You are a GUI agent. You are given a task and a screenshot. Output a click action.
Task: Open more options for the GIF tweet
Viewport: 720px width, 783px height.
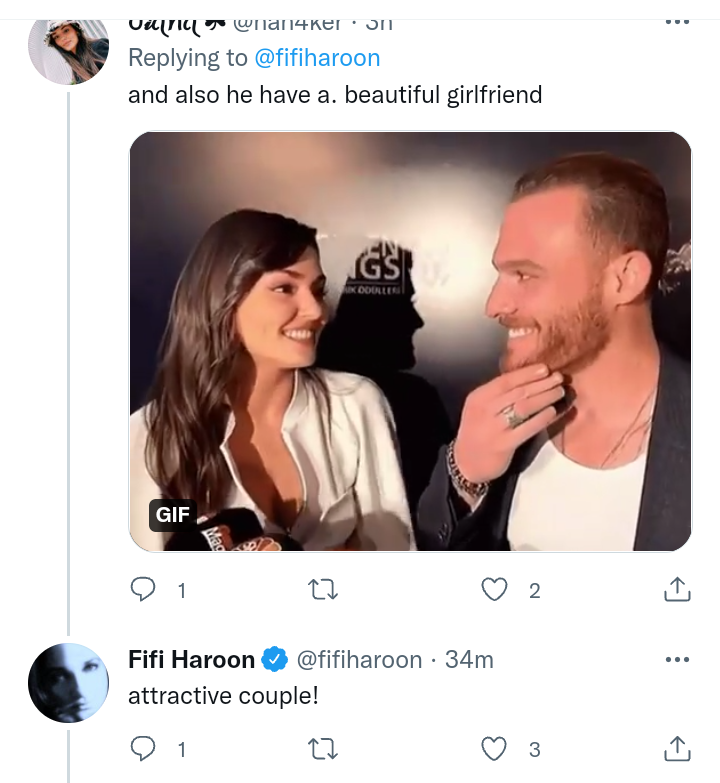pyautogui.click(x=677, y=22)
